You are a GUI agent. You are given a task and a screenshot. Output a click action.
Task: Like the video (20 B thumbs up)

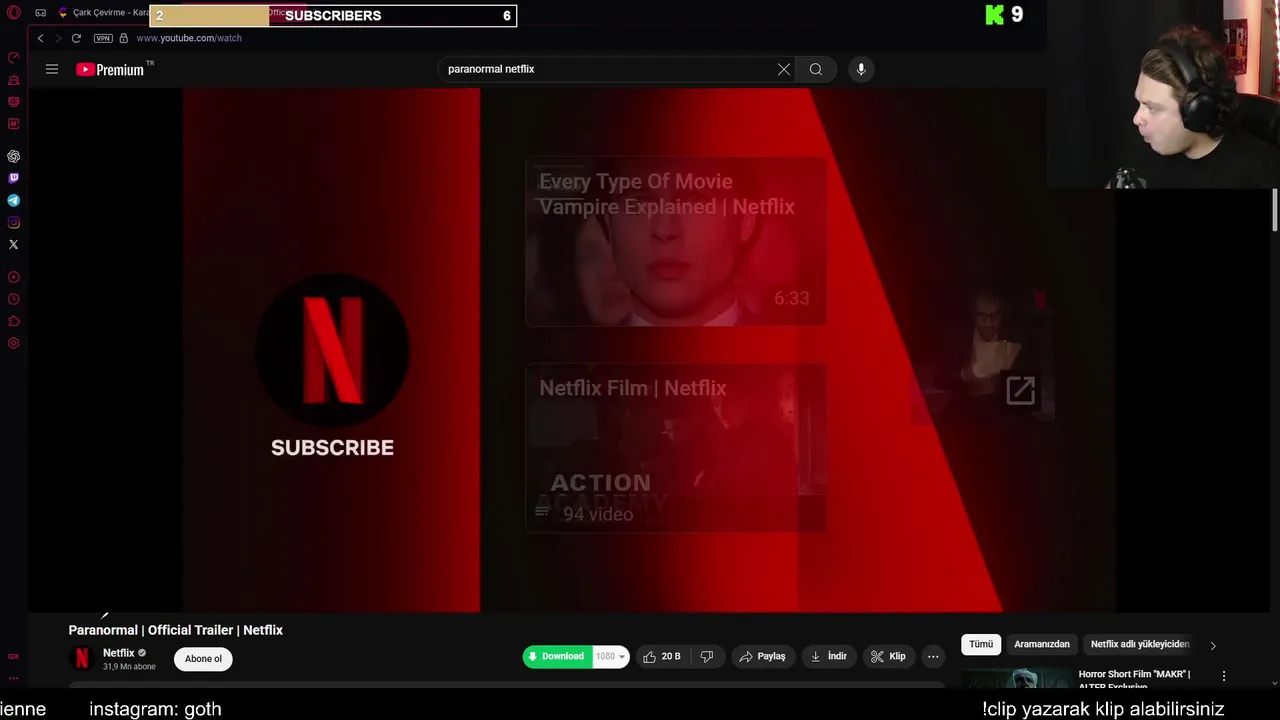pyautogui.click(x=662, y=656)
